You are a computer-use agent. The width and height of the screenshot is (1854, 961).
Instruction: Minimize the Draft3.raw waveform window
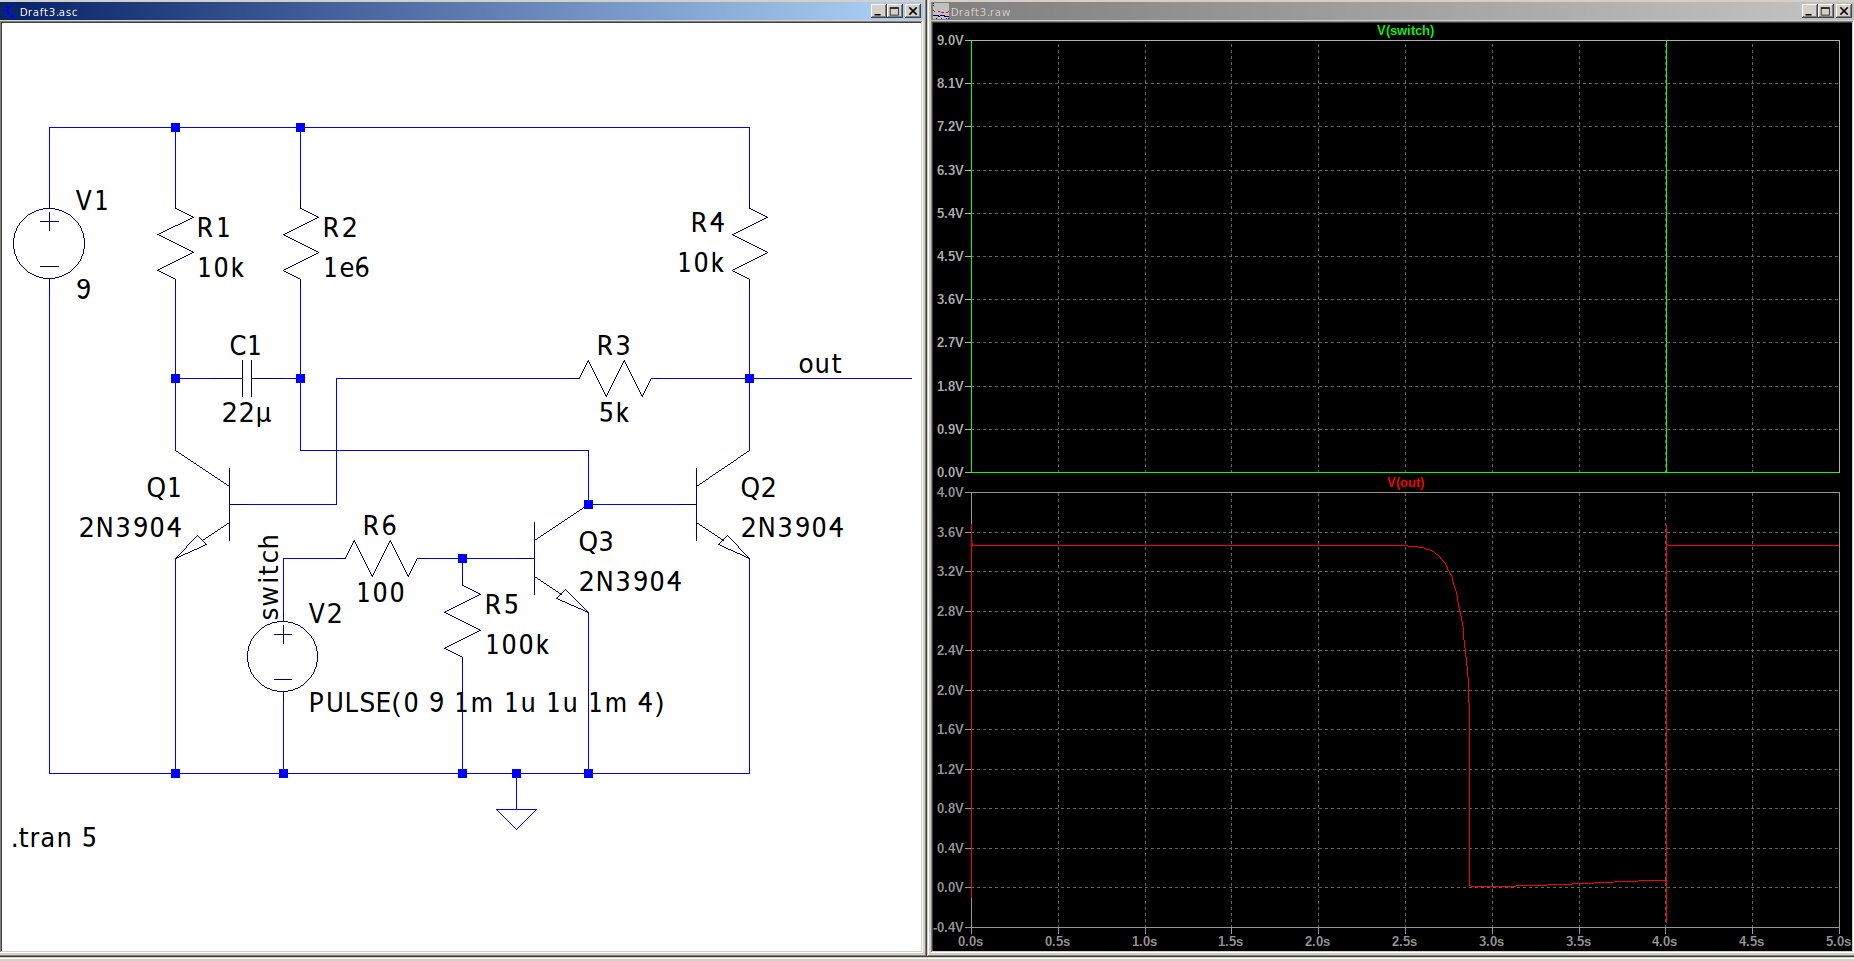(1809, 11)
